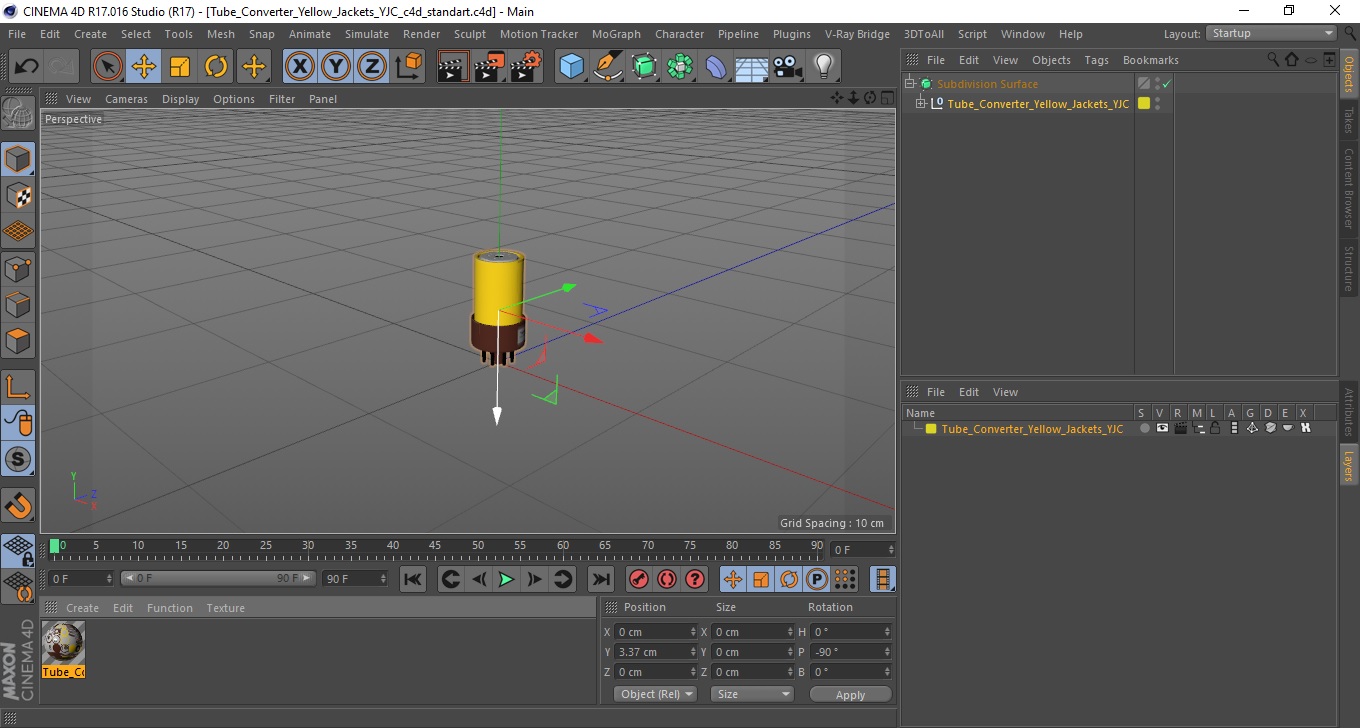Add a Cube primitive object

tap(572, 67)
